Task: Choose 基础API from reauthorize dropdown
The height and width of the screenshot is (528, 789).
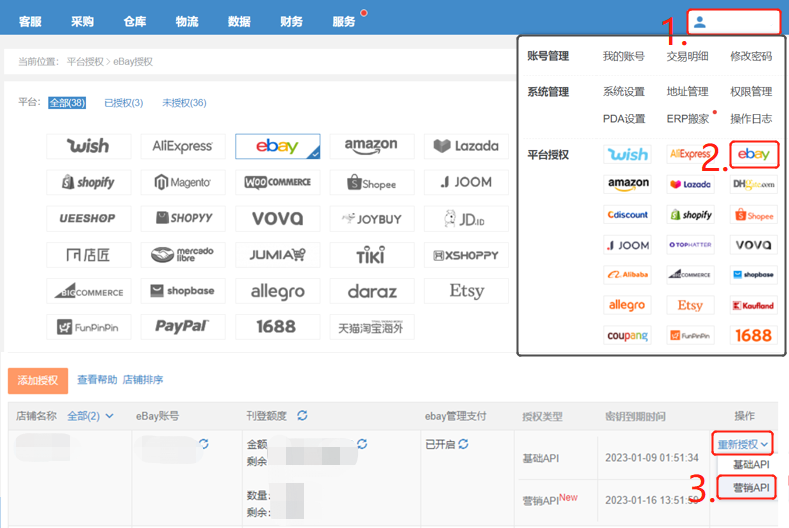Action: (x=751, y=465)
